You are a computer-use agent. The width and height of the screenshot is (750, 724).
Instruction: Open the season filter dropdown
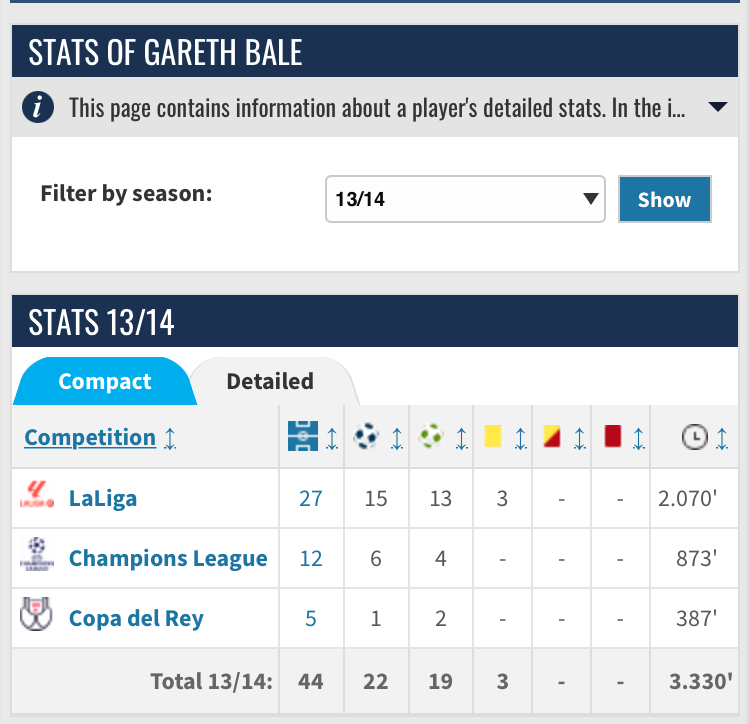point(465,199)
